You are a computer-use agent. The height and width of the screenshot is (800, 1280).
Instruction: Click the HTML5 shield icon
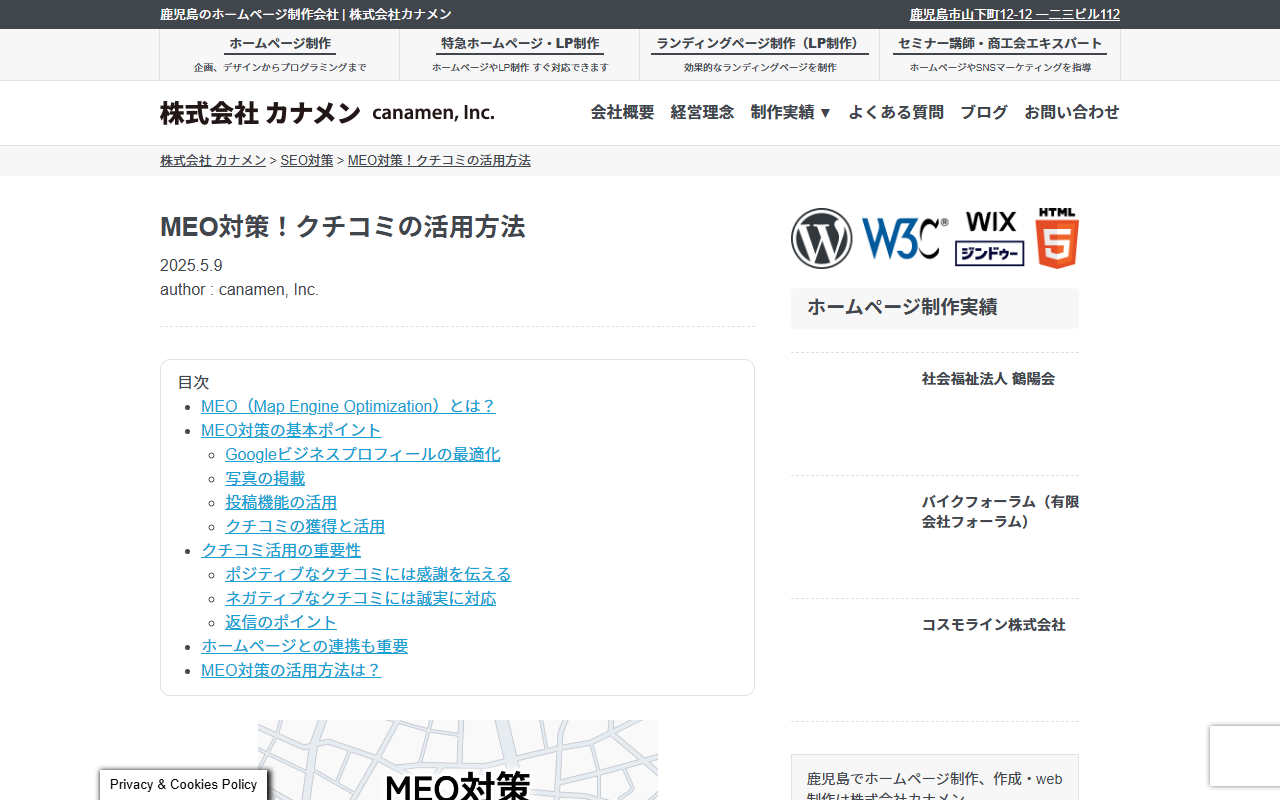[x=1057, y=238]
